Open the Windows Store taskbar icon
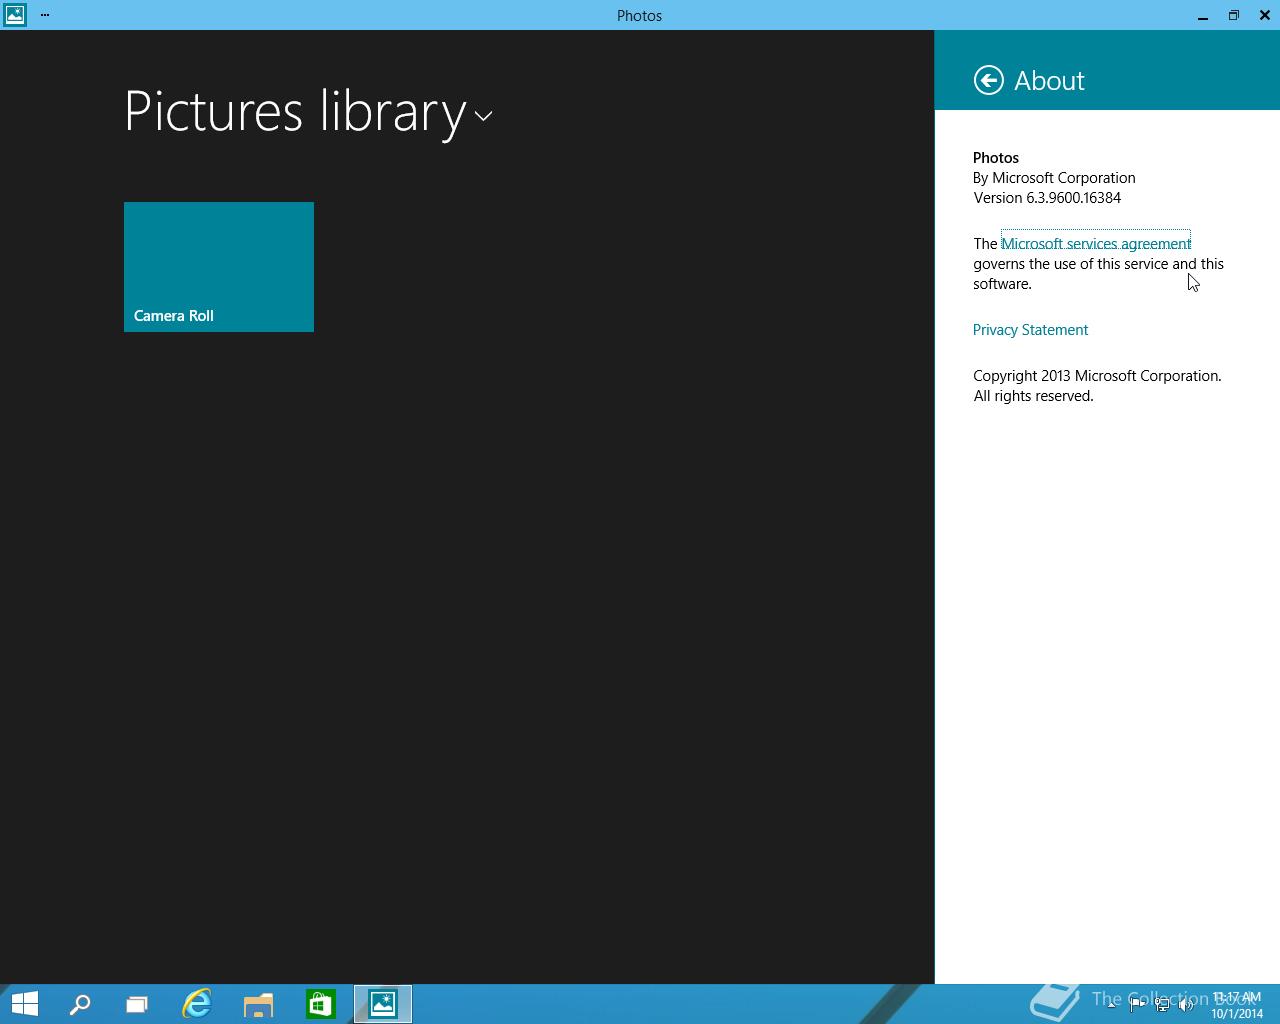 [320, 1004]
